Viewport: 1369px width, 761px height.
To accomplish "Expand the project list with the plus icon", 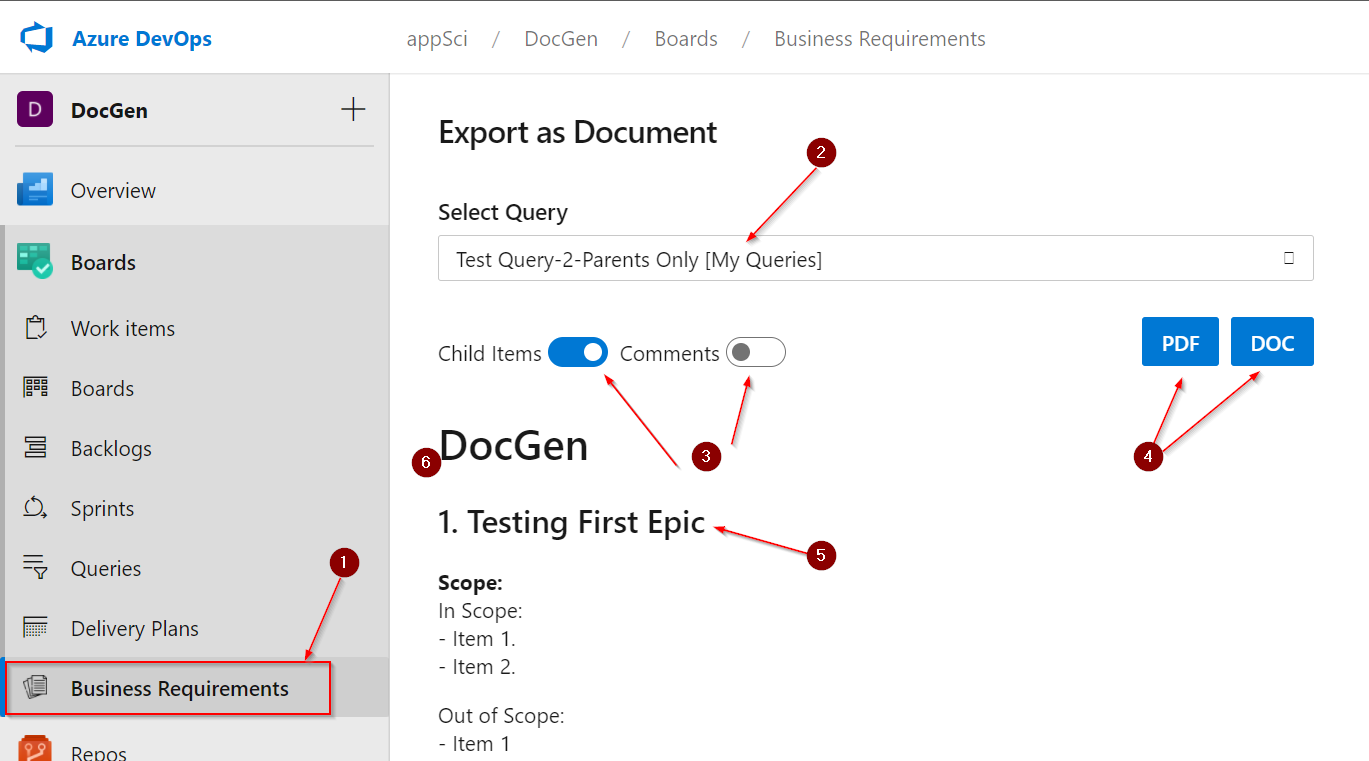I will click(x=352, y=110).
